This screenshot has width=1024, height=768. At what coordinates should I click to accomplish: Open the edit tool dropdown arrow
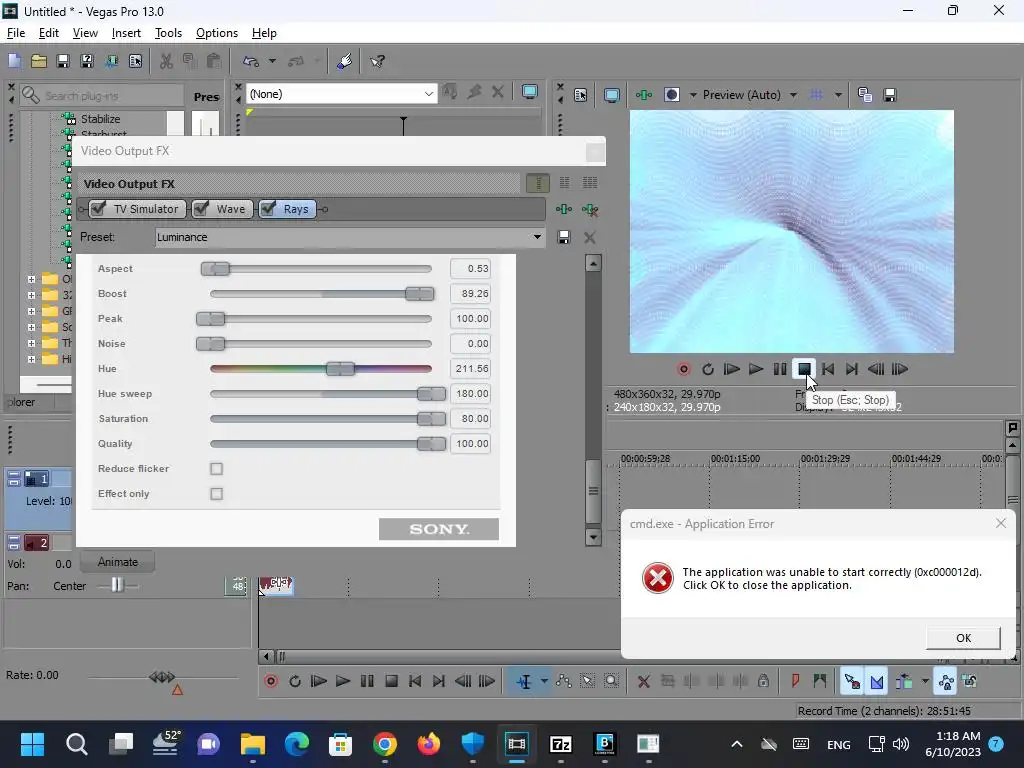[x=544, y=681]
